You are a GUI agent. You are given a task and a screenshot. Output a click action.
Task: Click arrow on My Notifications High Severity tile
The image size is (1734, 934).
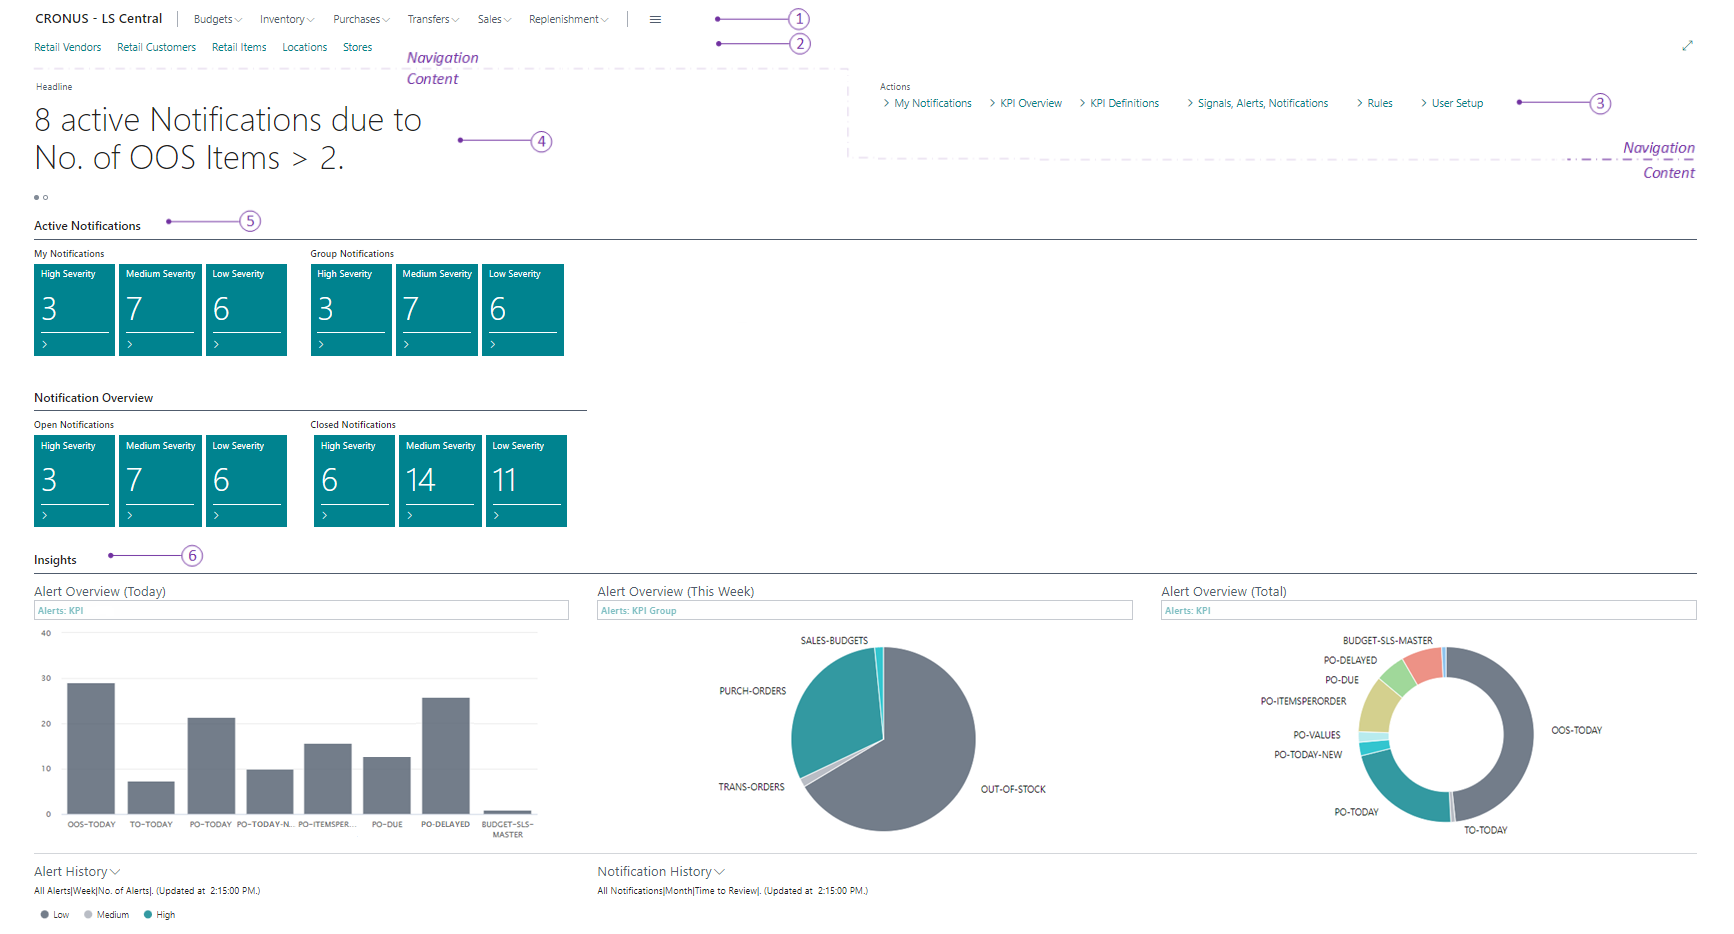click(45, 344)
